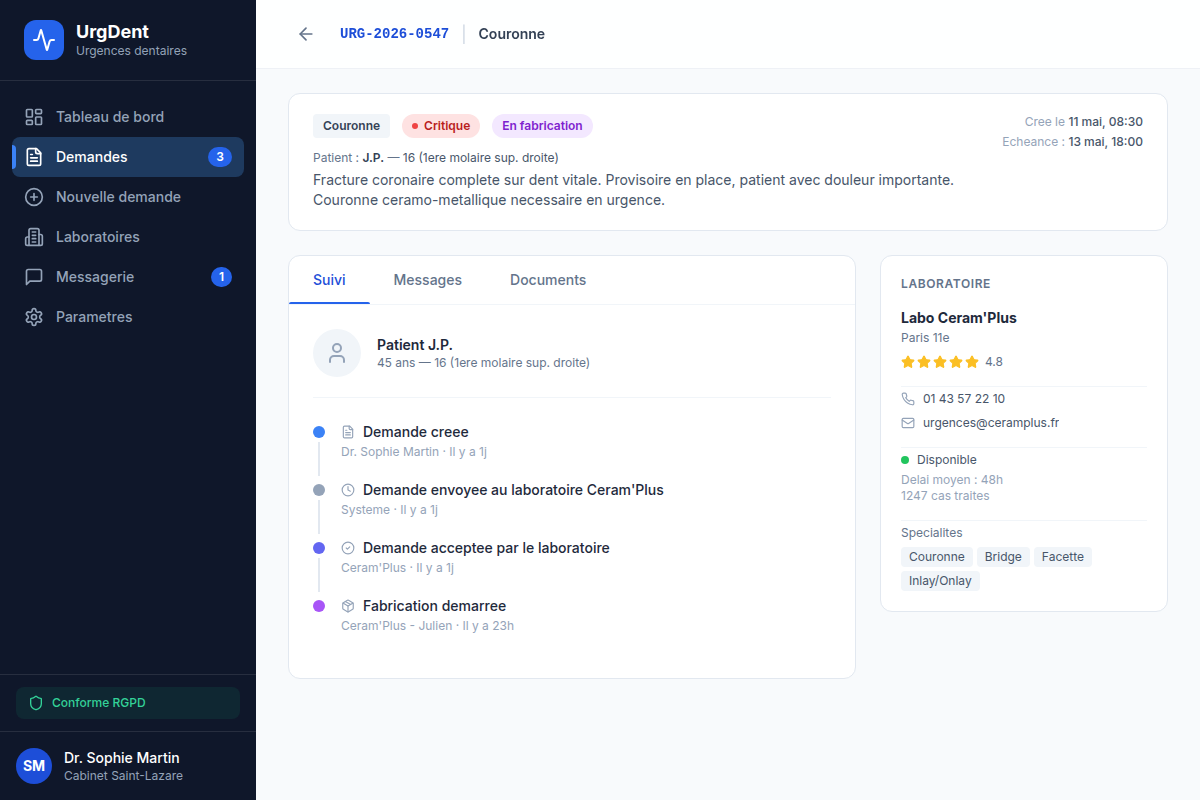Go back using the arrow icon
The width and height of the screenshot is (1200, 800).
(306, 34)
